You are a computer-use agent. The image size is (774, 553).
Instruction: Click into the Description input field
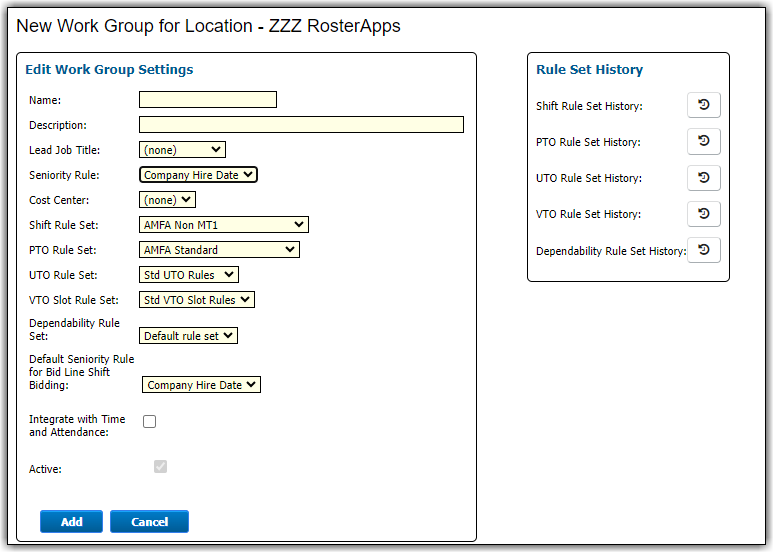click(301, 125)
